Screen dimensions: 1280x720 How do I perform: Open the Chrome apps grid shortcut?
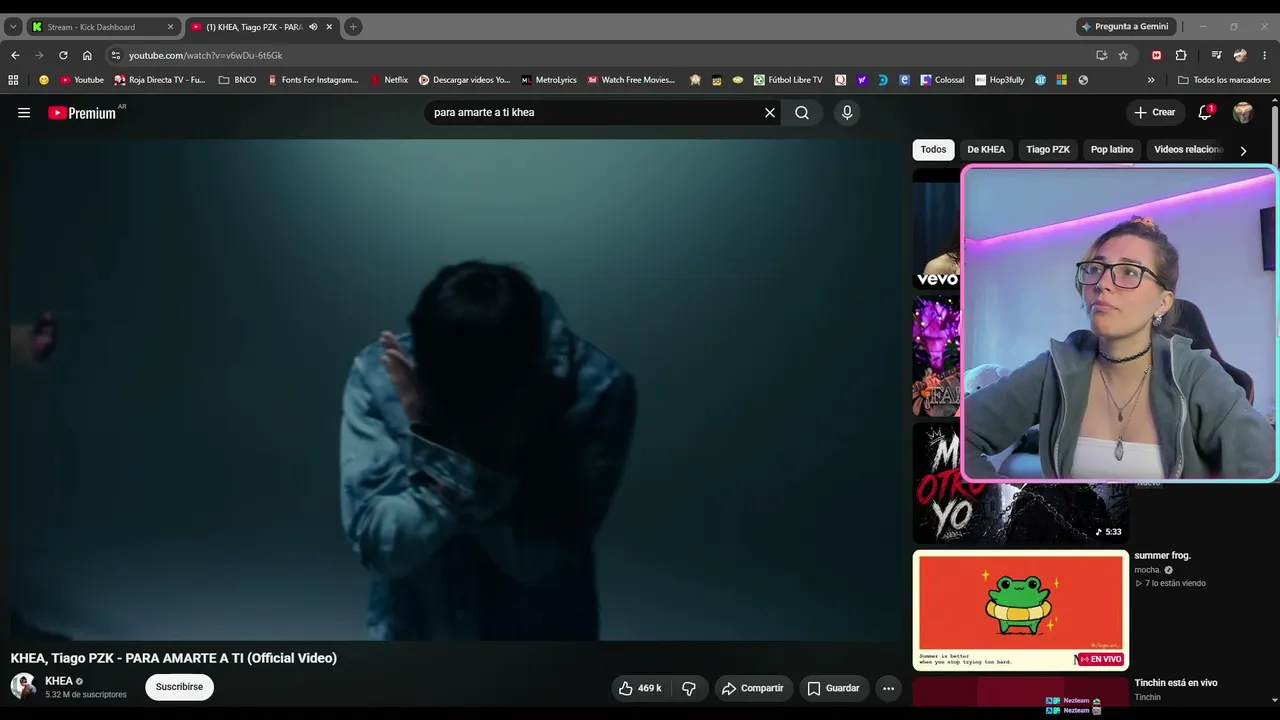pos(13,80)
